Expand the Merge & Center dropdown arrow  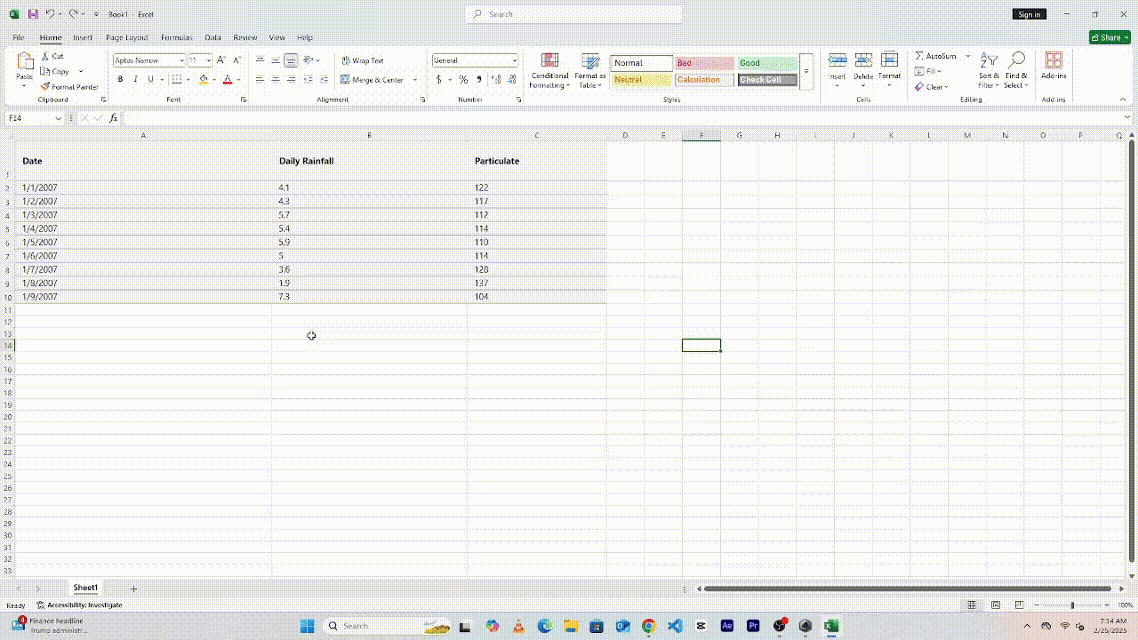(415, 80)
